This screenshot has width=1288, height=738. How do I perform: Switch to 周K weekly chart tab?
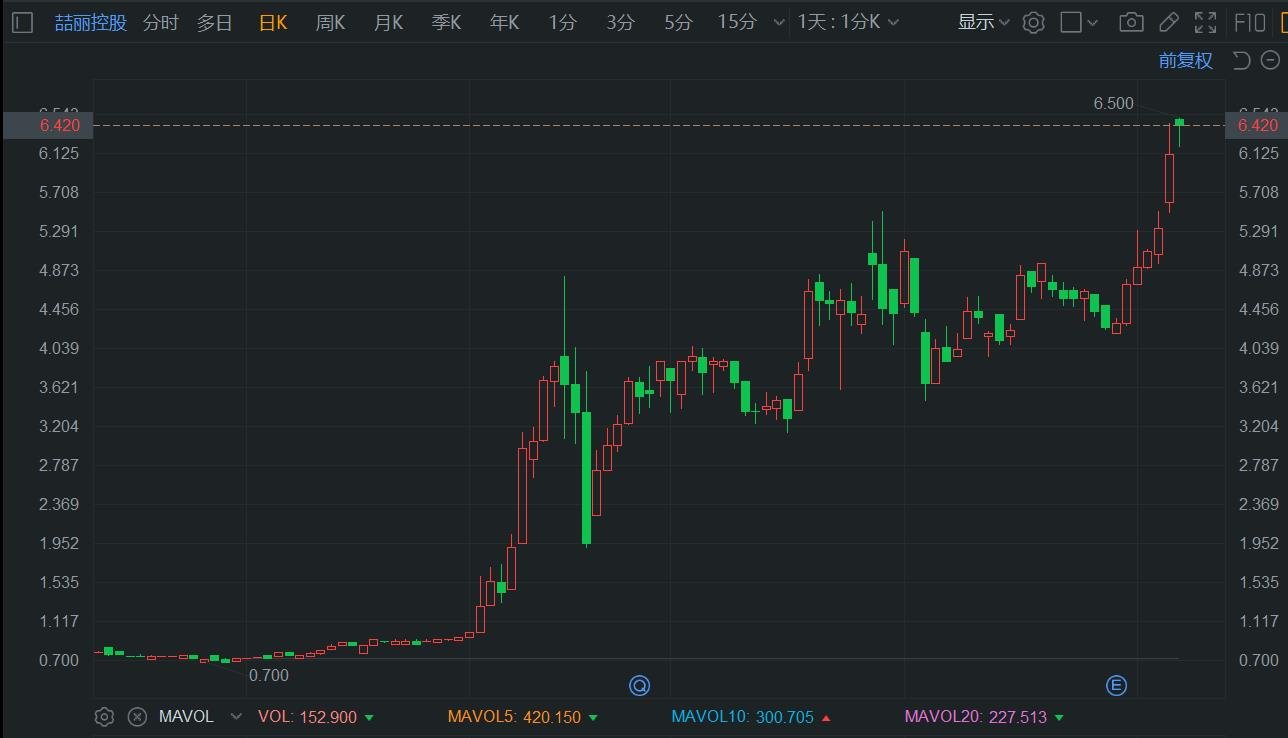(x=330, y=22)
